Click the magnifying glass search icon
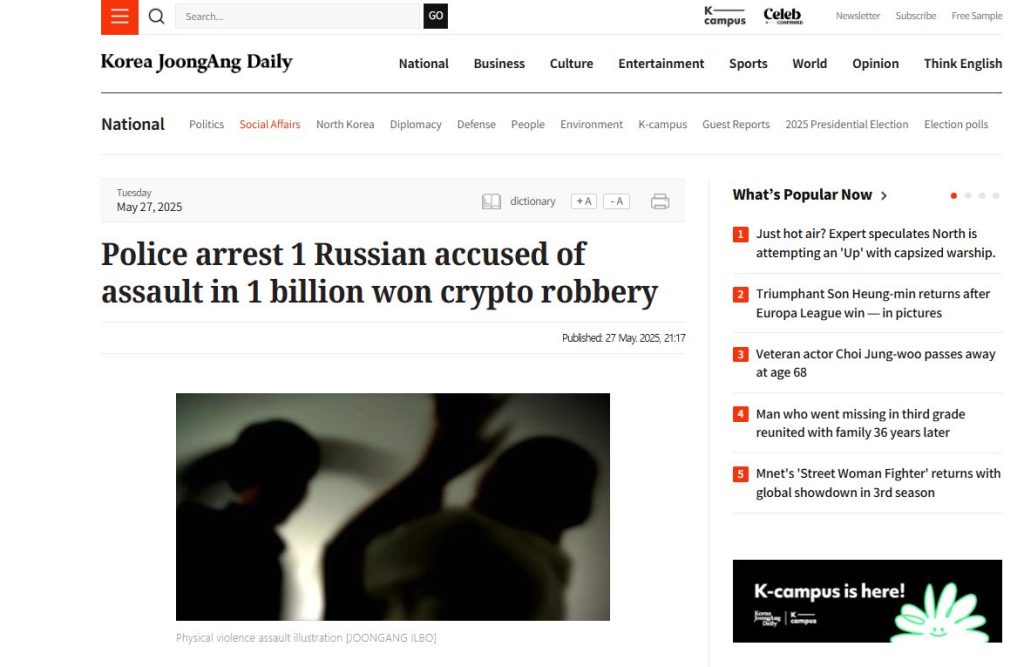Viewport: 1024px width, 667px height. [x=156, y=16]
